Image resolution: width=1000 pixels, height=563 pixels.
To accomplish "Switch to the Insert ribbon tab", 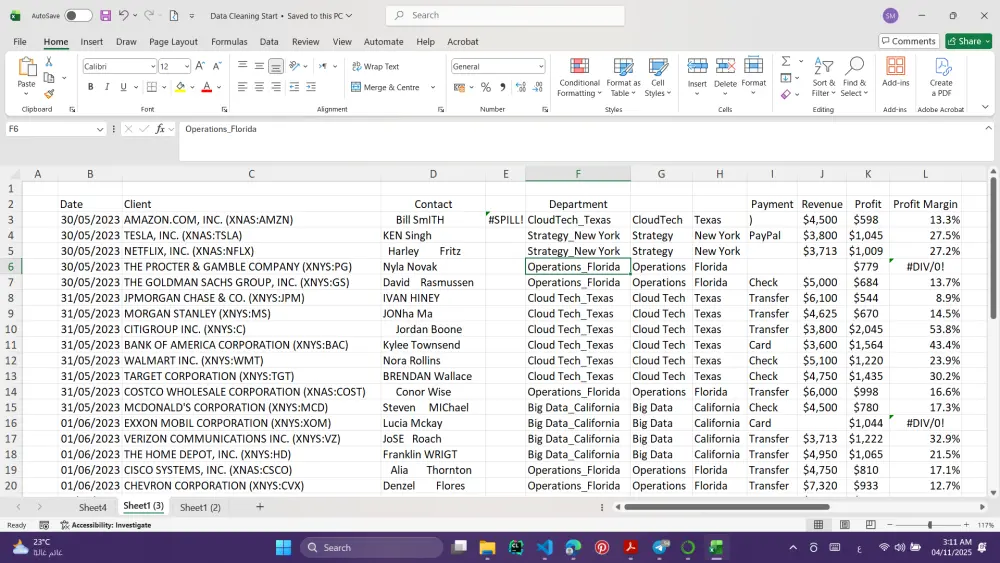I will (91, 41).
